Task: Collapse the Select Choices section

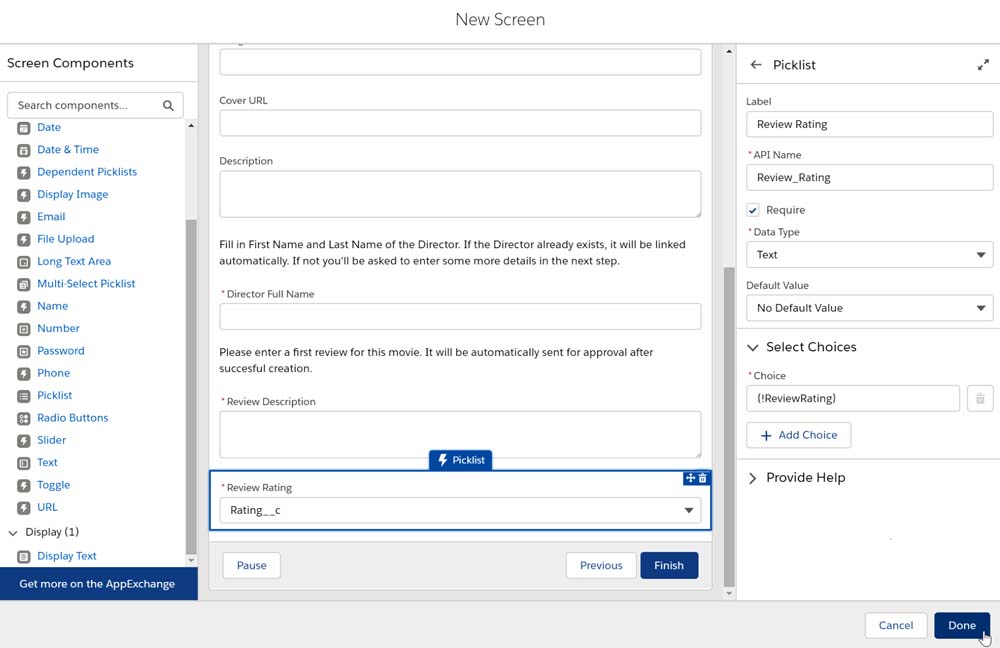Action: pos(753,347)
